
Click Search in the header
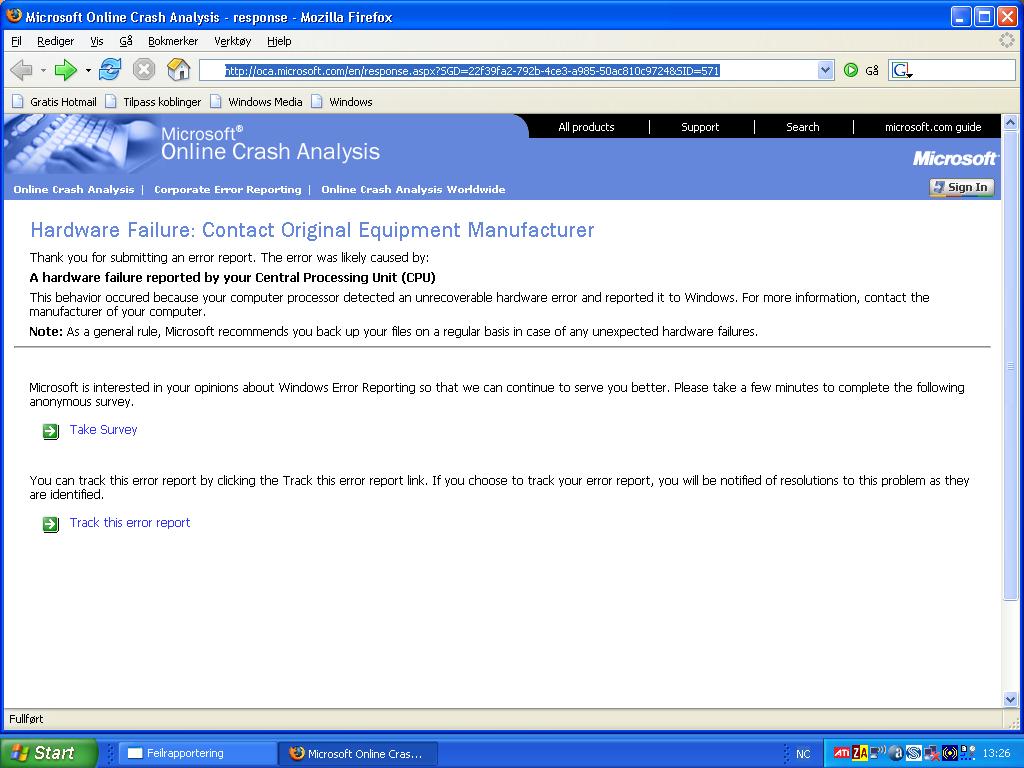[803, 127]
